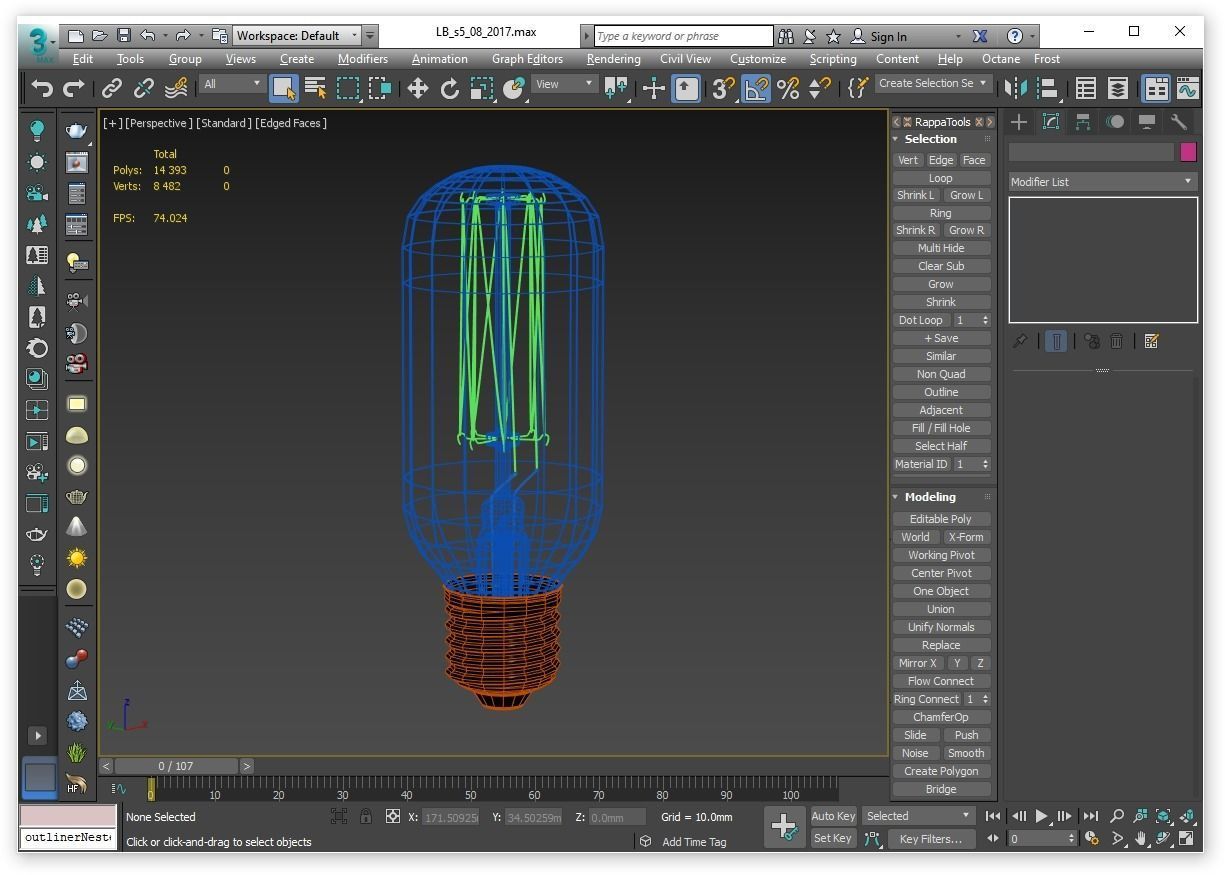This screenshot has width=1225, height=875.
Task: Open Select by Name list
Action: (x=315, y=88)
